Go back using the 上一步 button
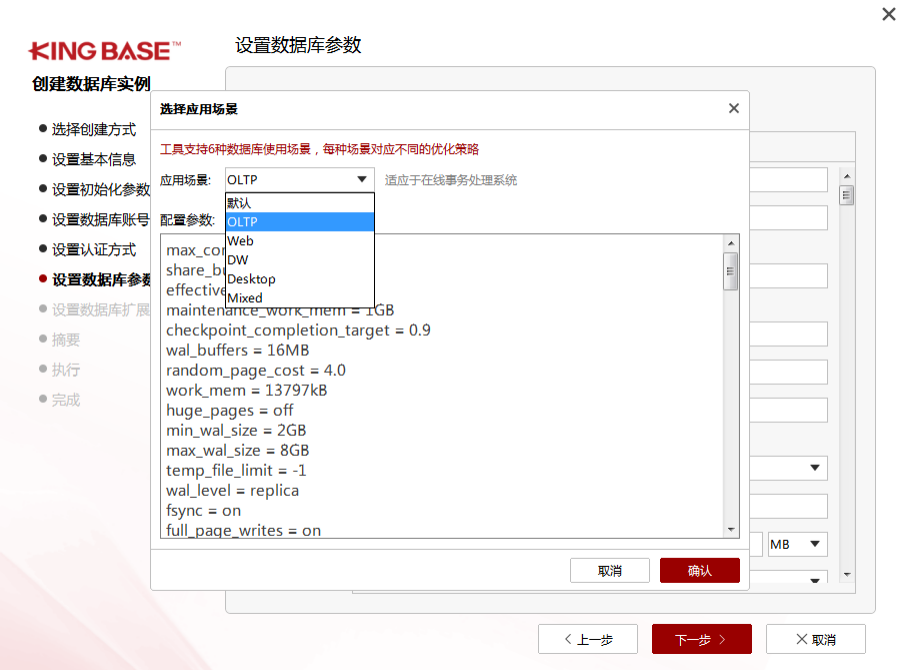The width and height of the screenshot is (901, 670). [x=588, y=639]
